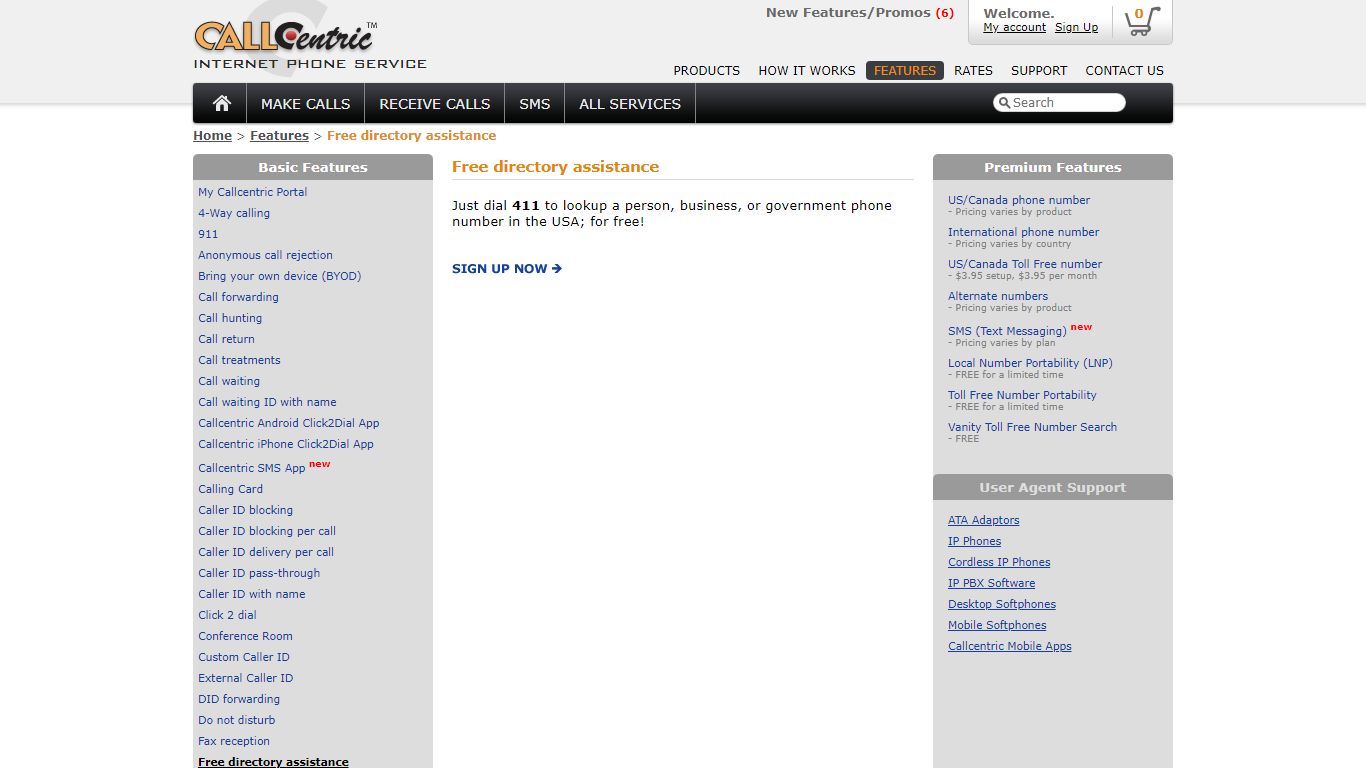Viewport: 1366px width, 768px height.
Task: Open Call waiting ID with name
Action: click(x=267, y=402)
